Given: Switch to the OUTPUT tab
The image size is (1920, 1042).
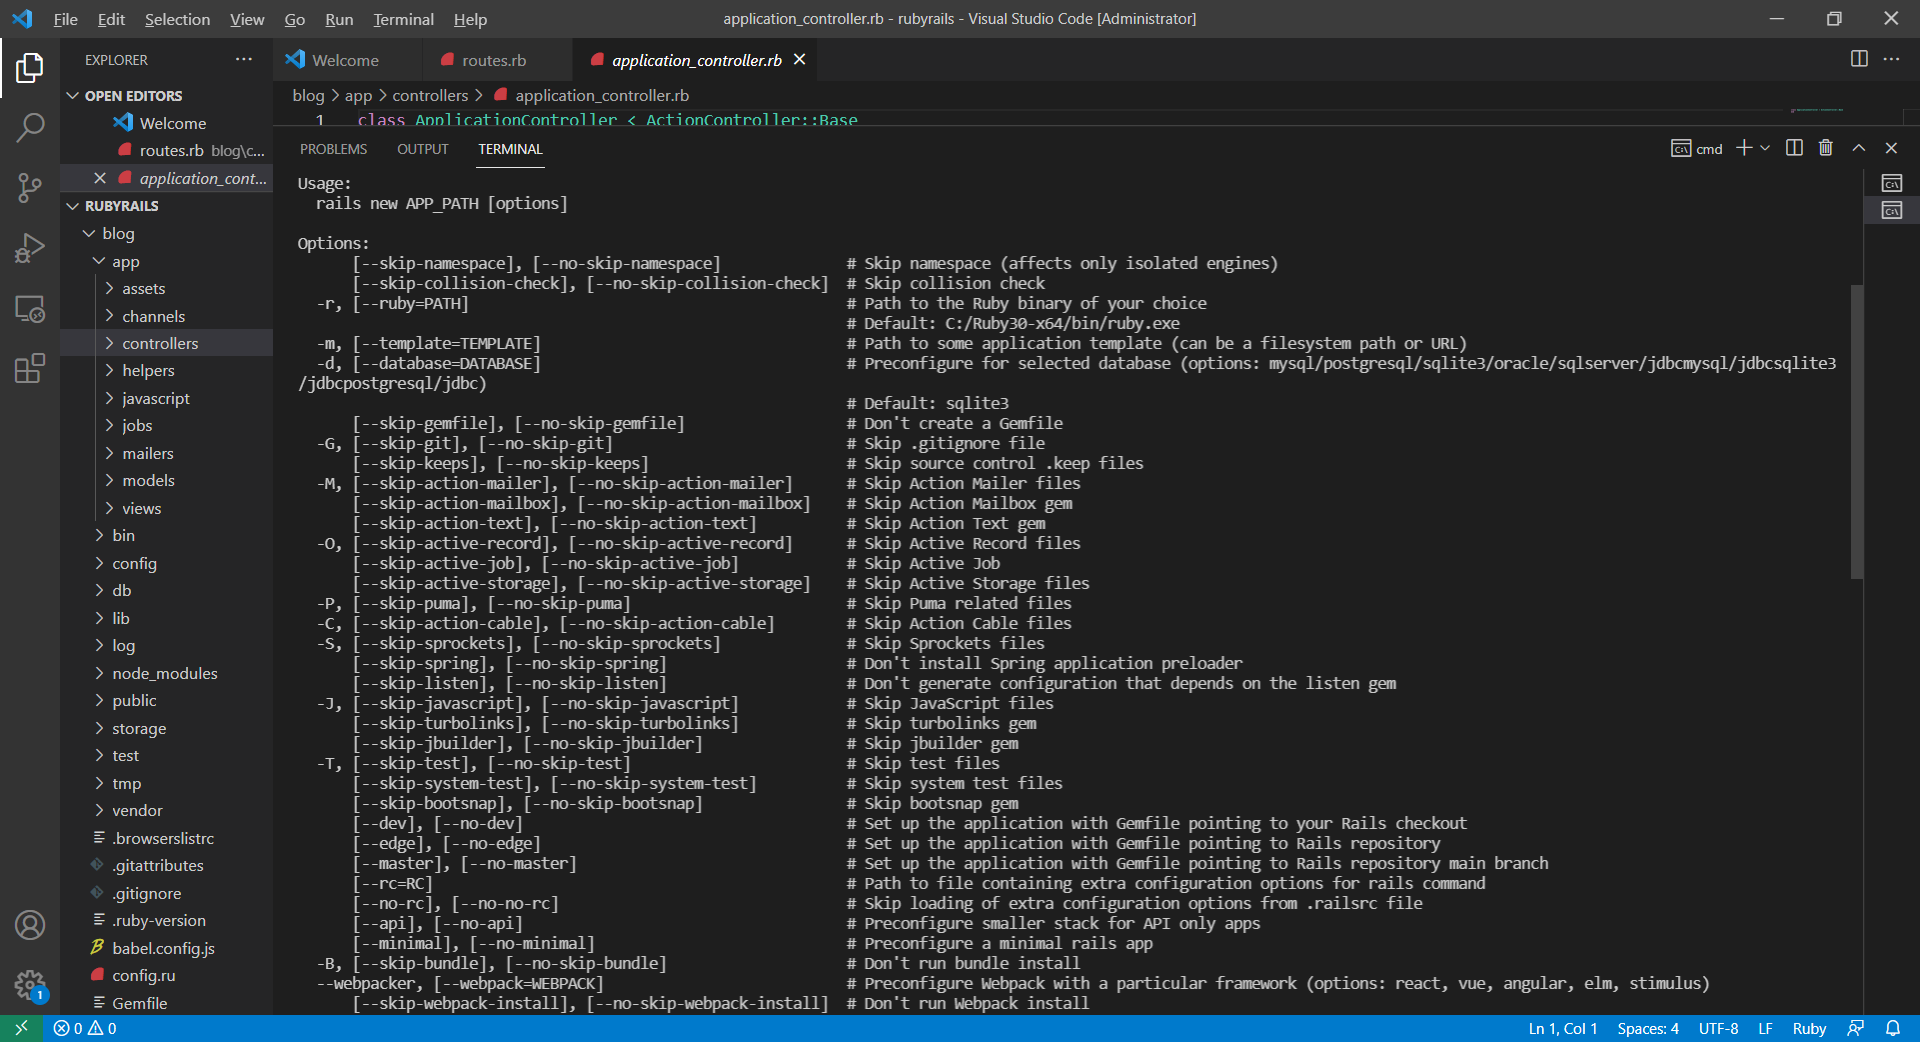Looking at the screenshot, I should pos(422,149).
